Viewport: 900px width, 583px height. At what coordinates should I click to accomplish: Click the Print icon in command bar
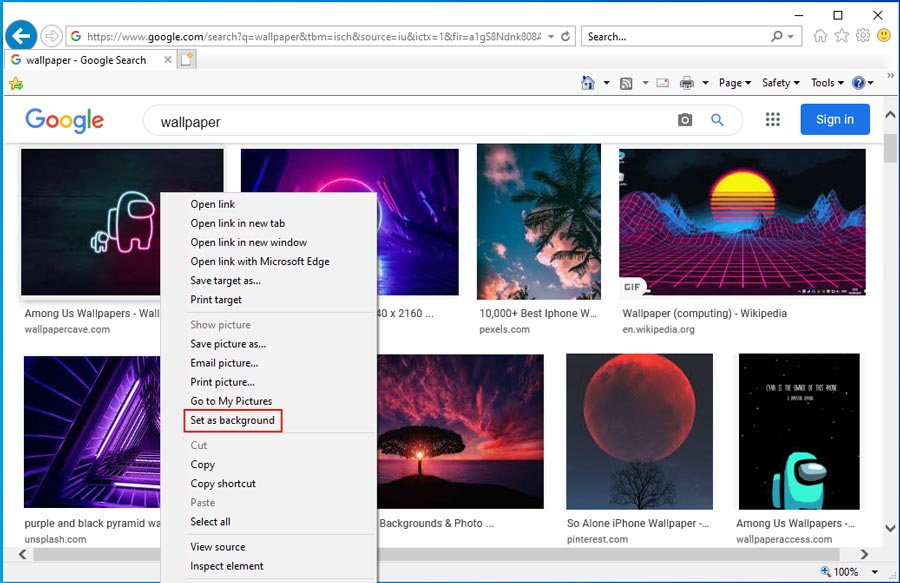tap(686, 83)
